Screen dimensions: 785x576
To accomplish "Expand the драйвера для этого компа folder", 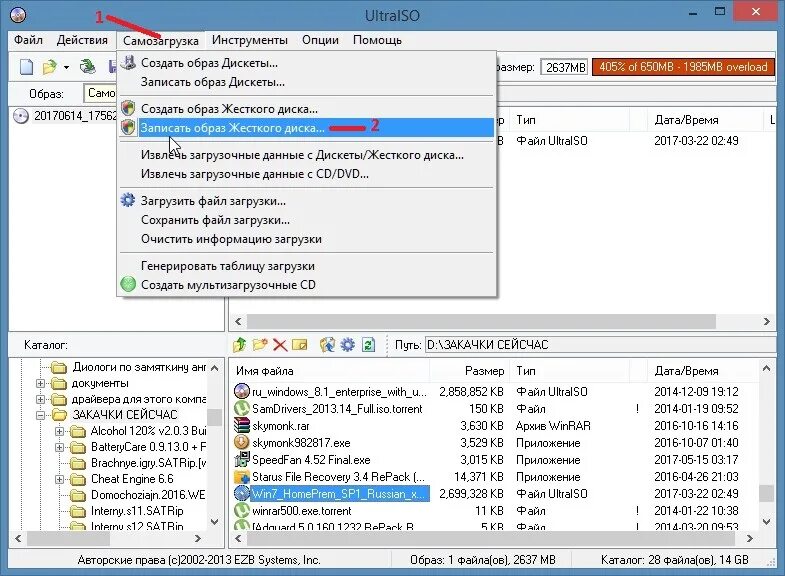I will tap(41, 399).
